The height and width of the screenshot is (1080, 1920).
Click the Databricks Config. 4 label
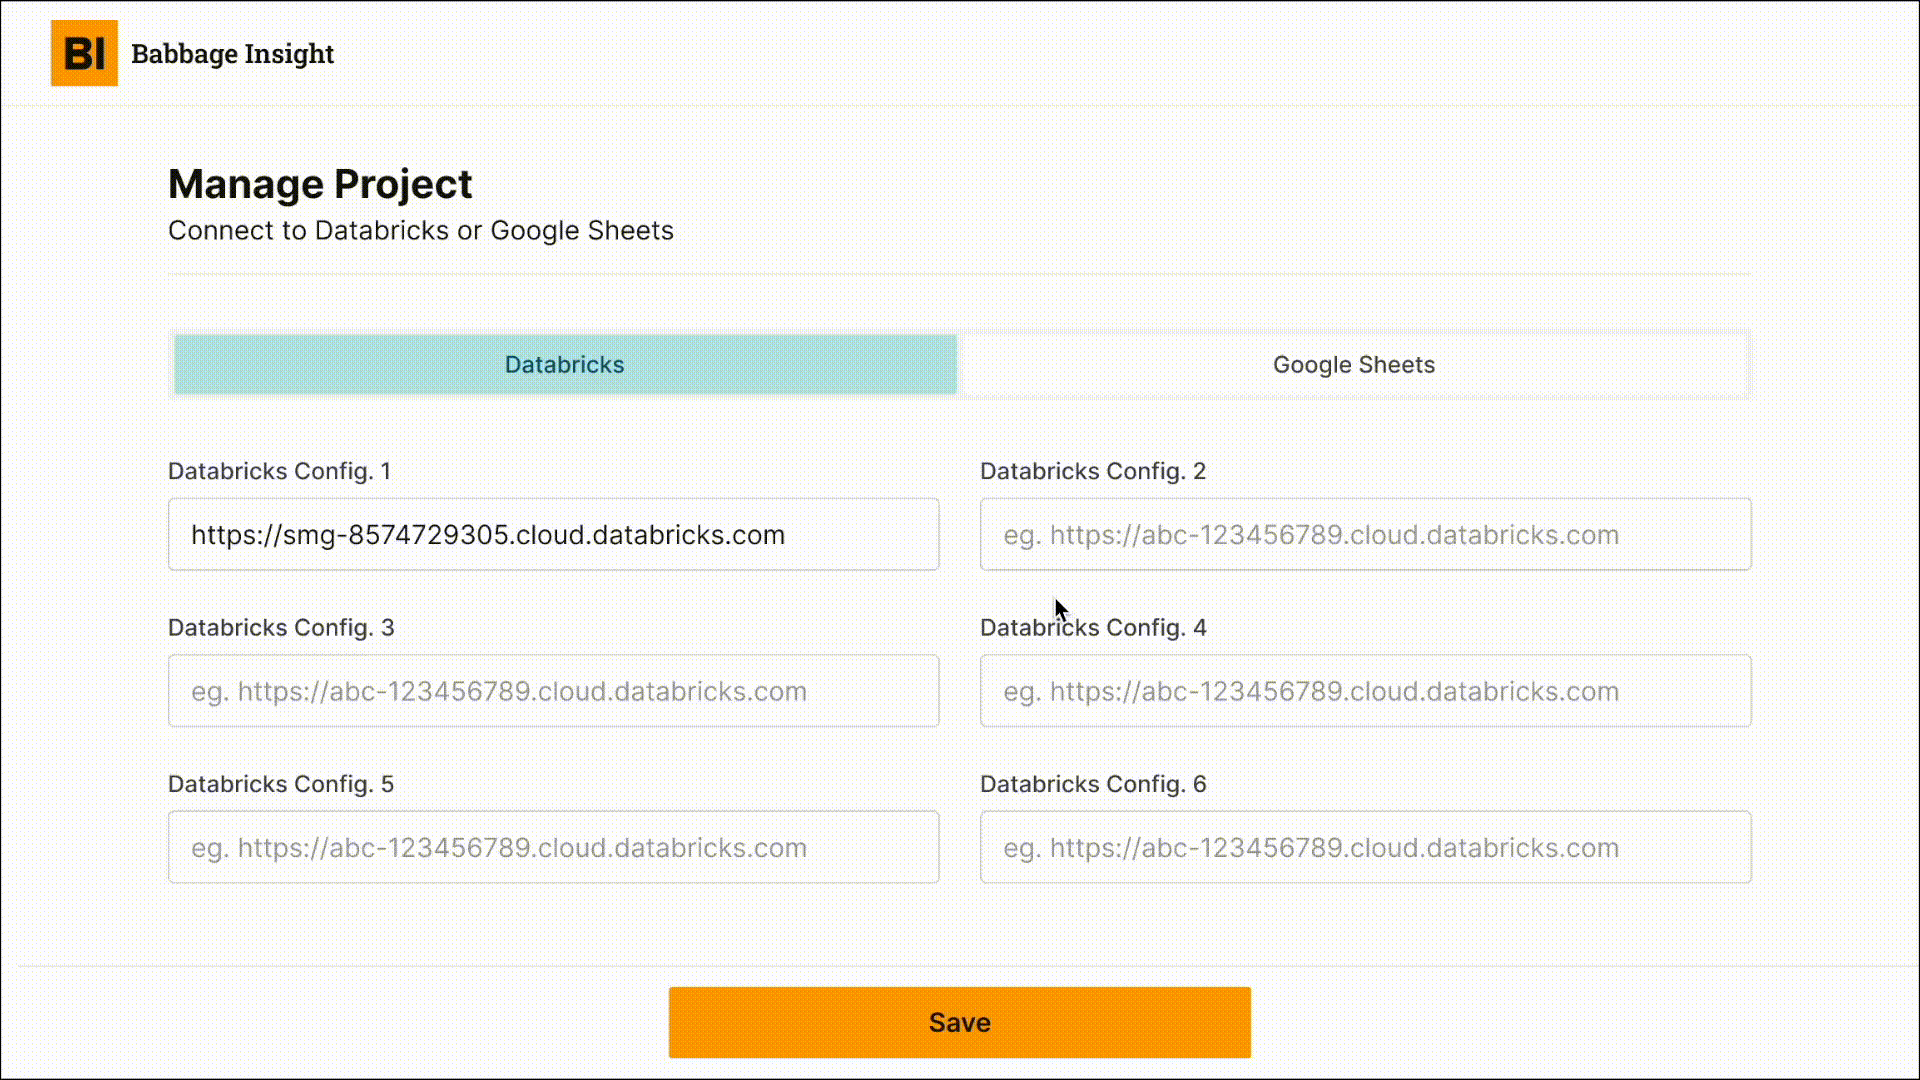(x=1093, y=627)
